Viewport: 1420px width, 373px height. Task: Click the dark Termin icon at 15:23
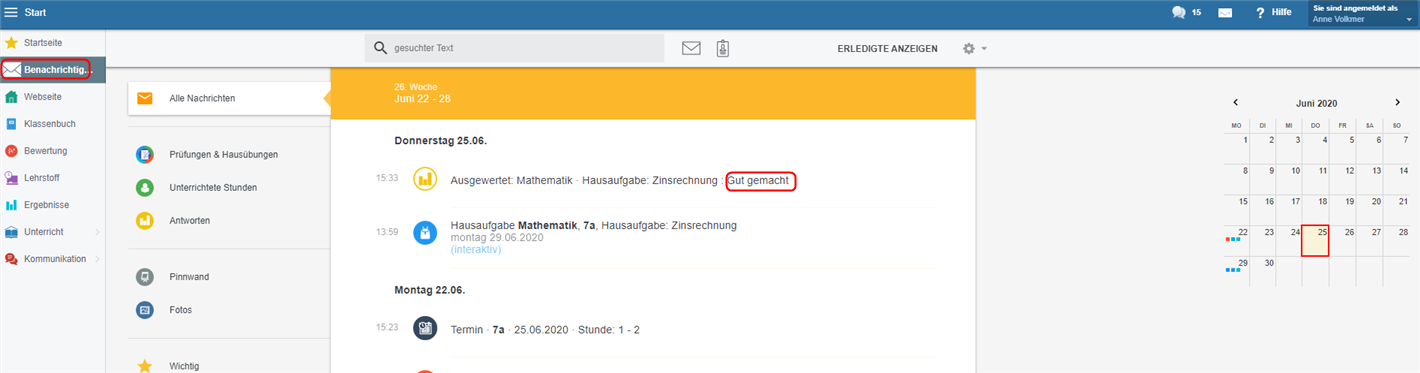(x=425, y=327)
